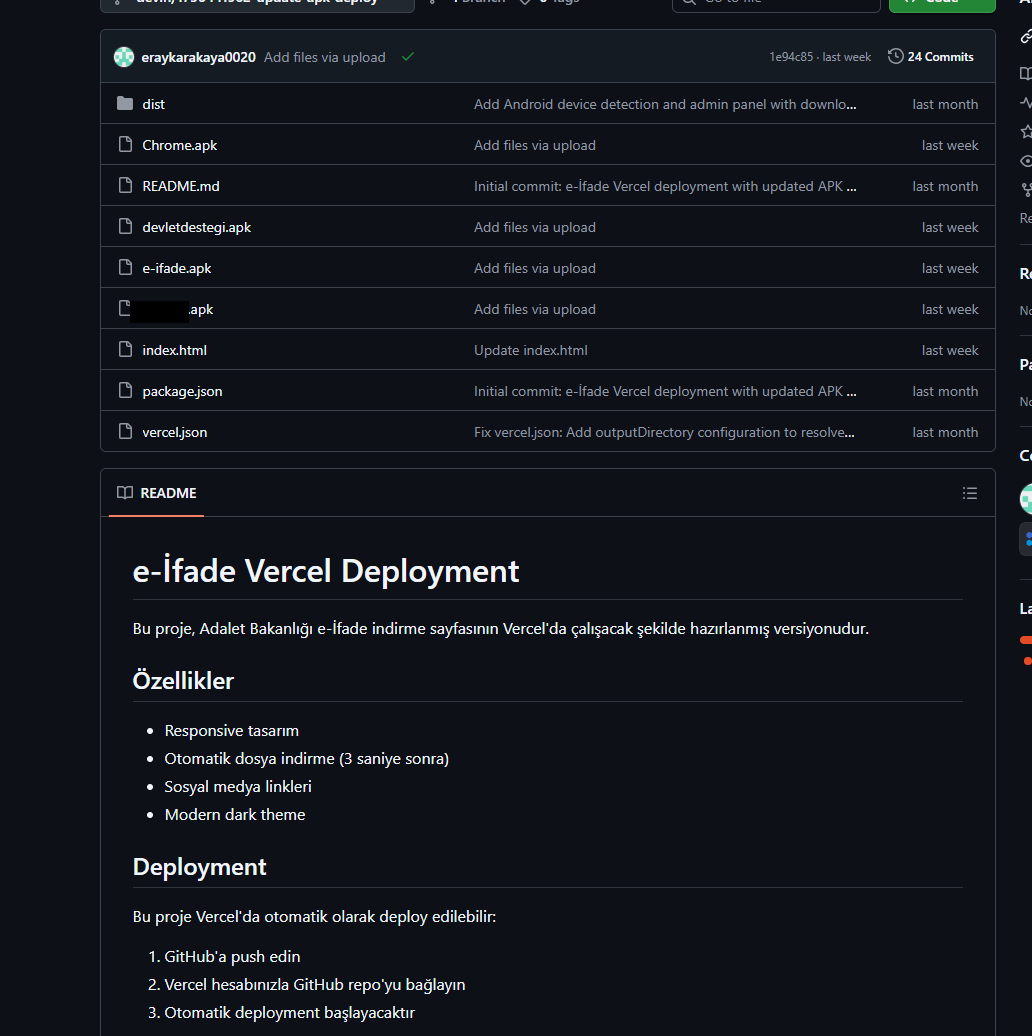Open the README table of contents icon

click(969, 493)
